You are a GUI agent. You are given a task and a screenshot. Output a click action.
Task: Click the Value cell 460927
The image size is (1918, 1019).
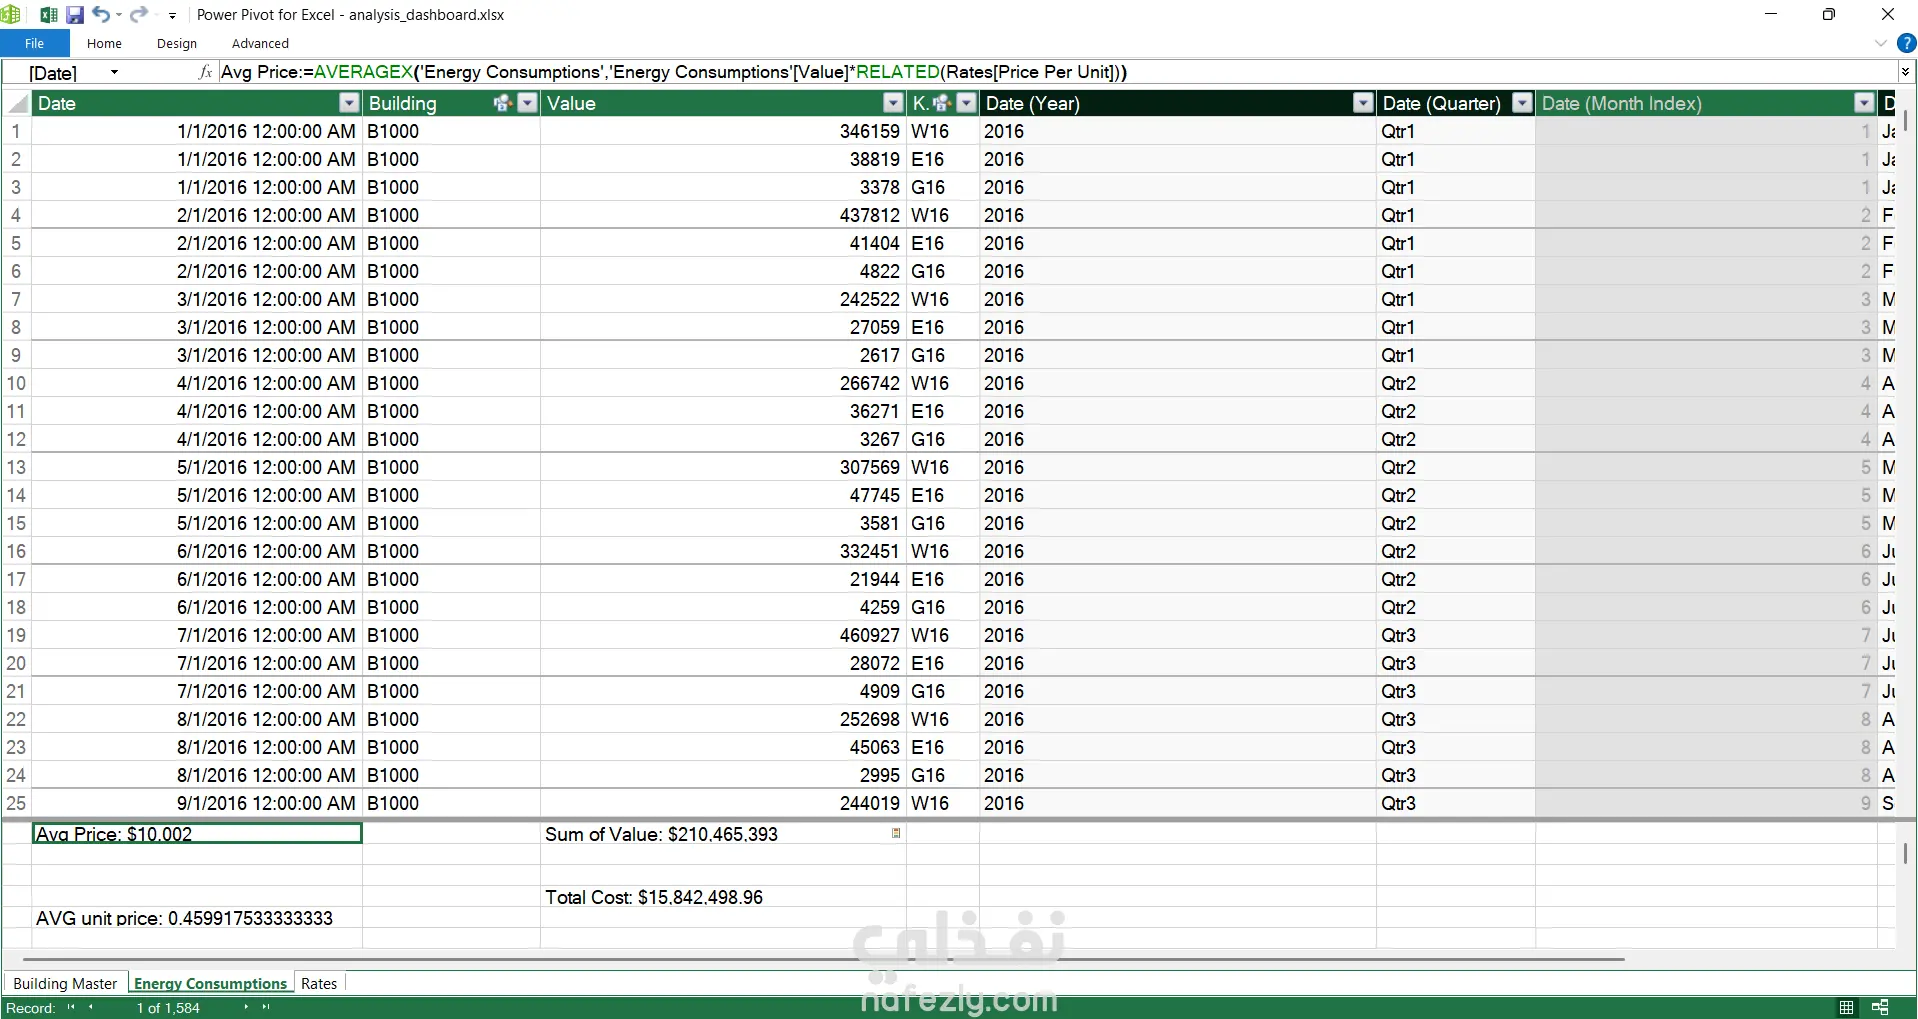click(x=723, y=635)
